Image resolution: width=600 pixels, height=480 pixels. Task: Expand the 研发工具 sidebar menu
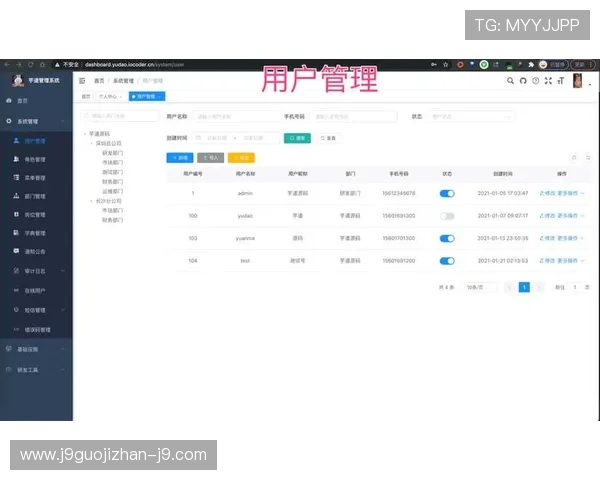(36, 370)
